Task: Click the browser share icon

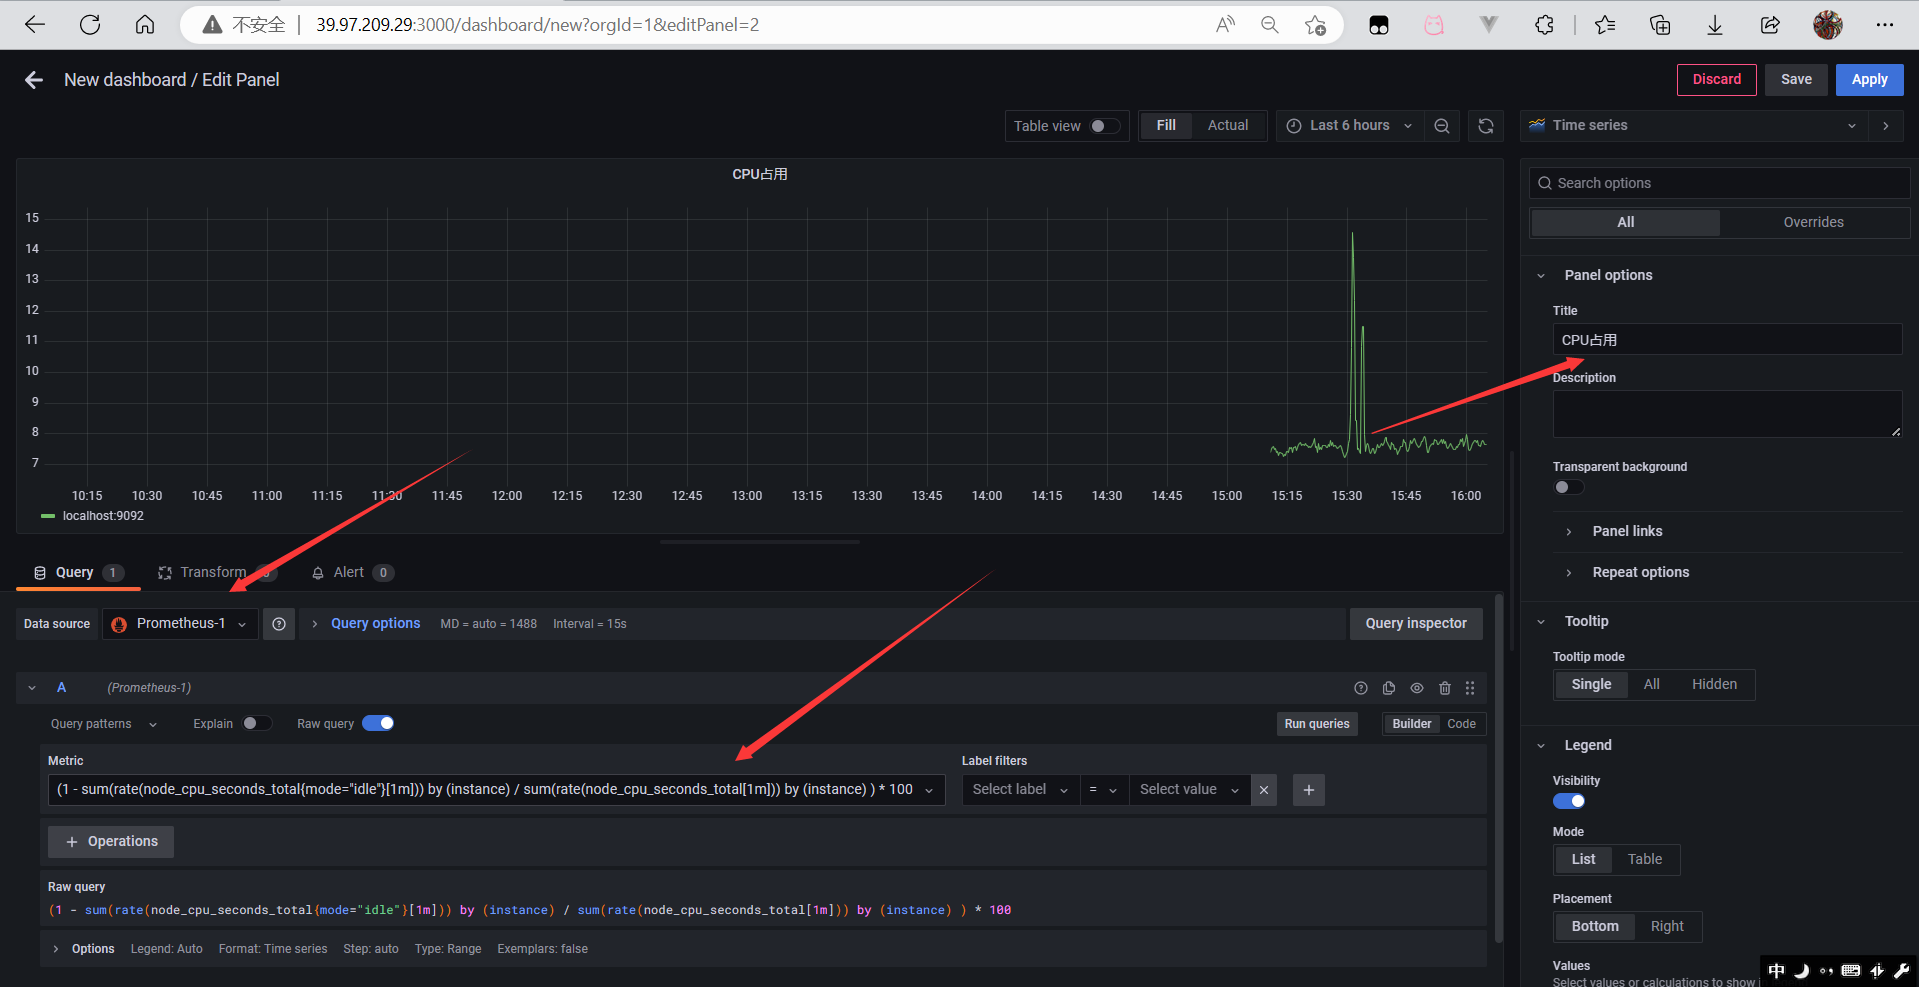Action: [x=1770, y=25]
